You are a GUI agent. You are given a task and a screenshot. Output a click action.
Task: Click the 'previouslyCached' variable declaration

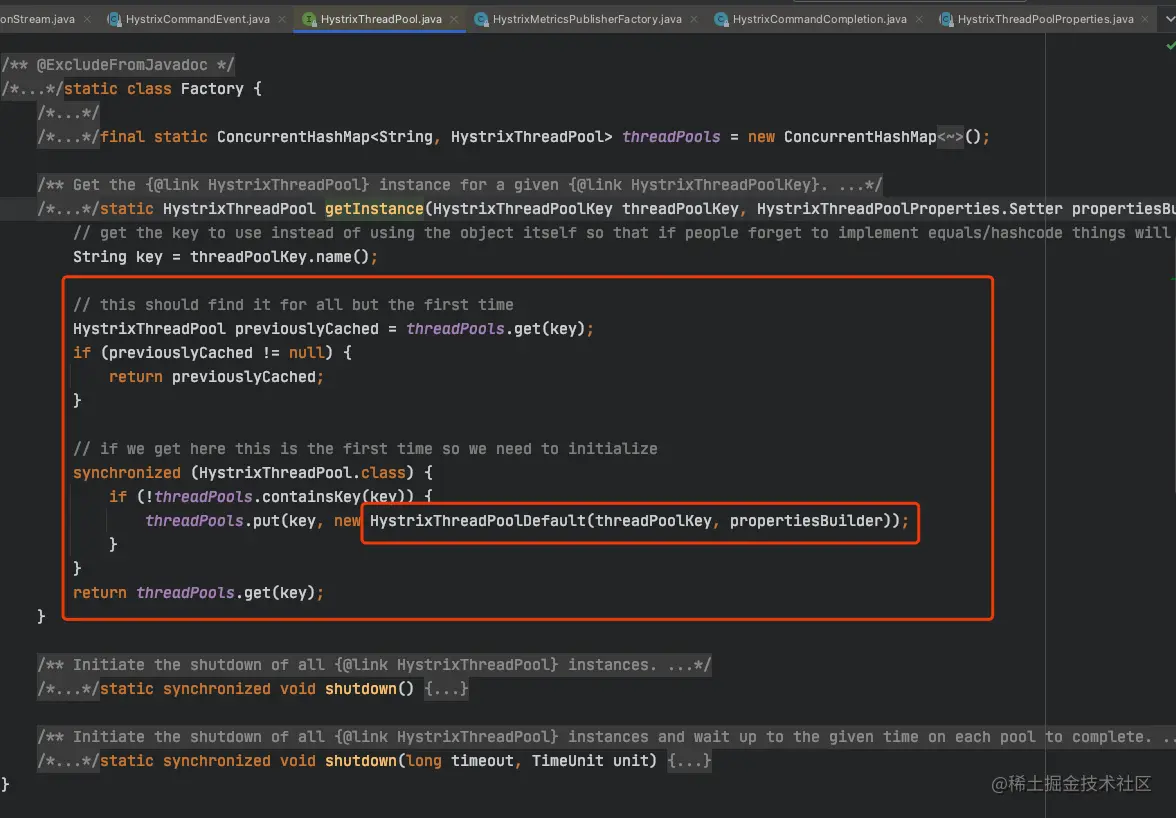pyautogui.click(x=307, y=328)
